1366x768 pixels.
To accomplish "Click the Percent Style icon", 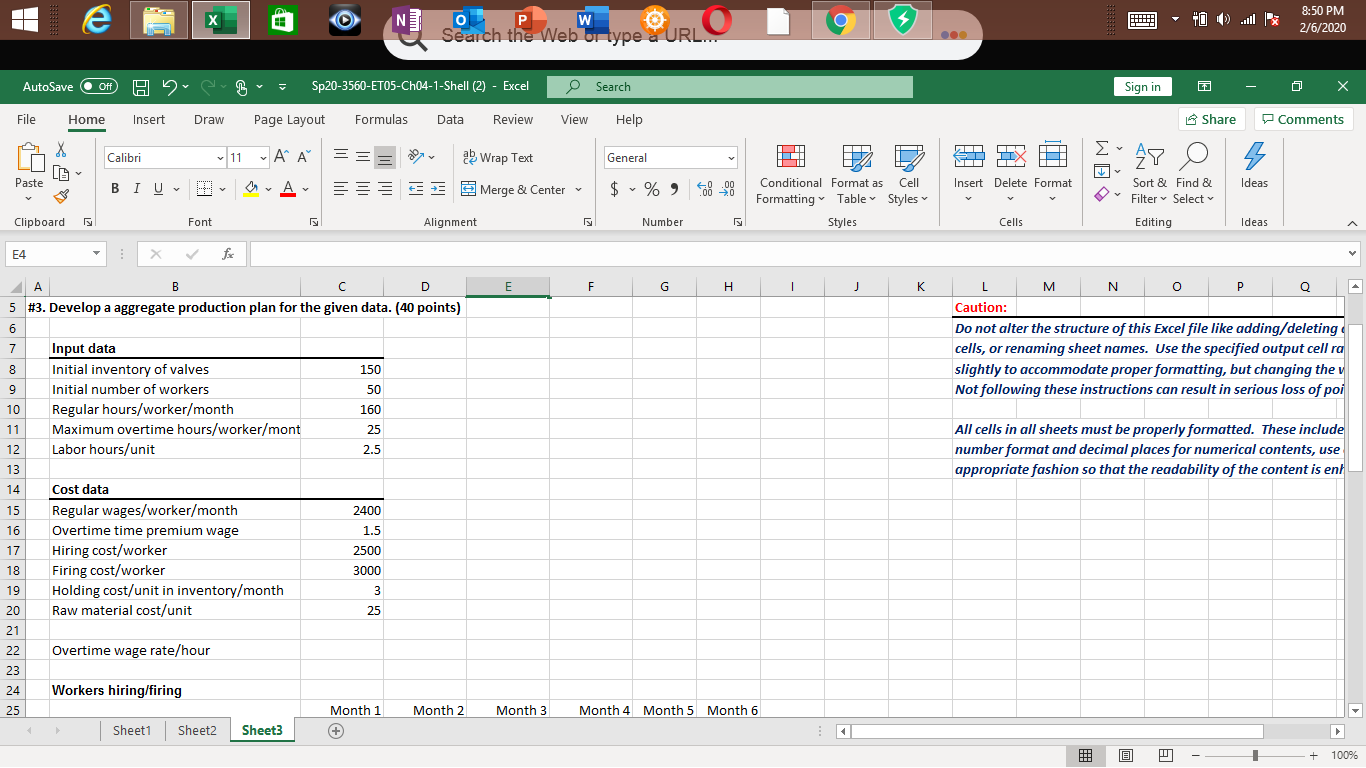I will [x=651, y=189].
